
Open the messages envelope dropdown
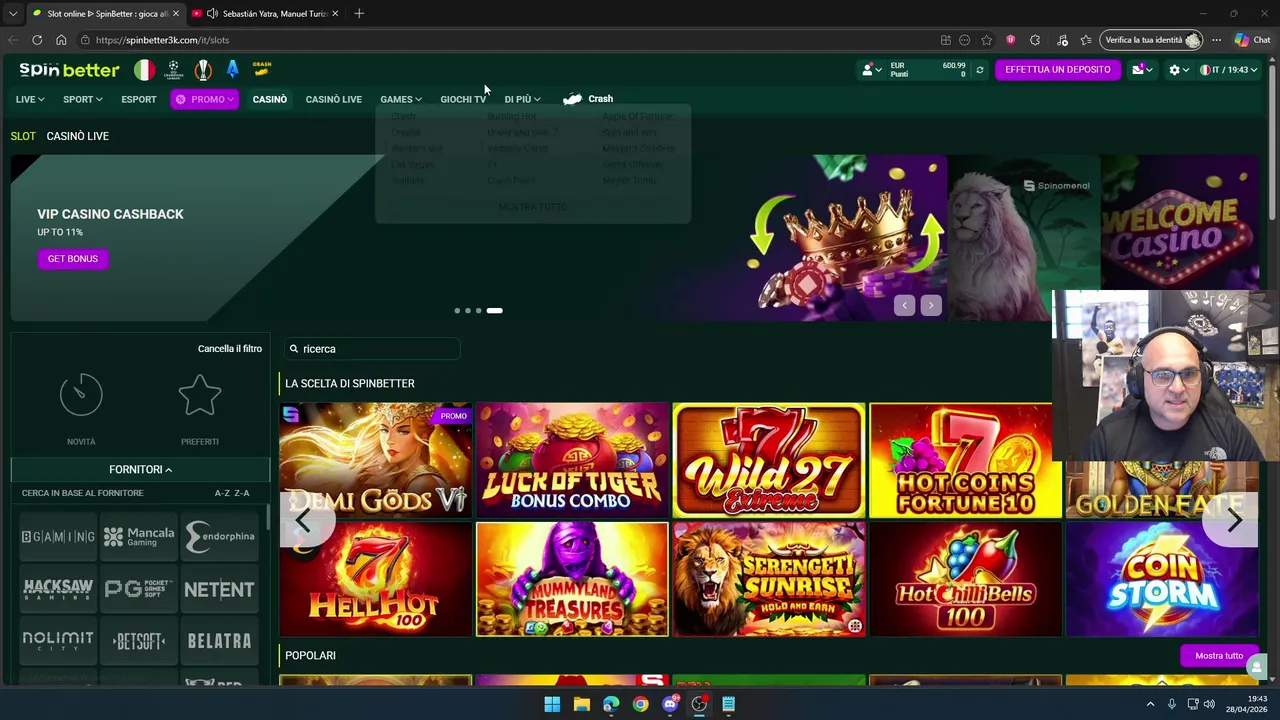1143,70
